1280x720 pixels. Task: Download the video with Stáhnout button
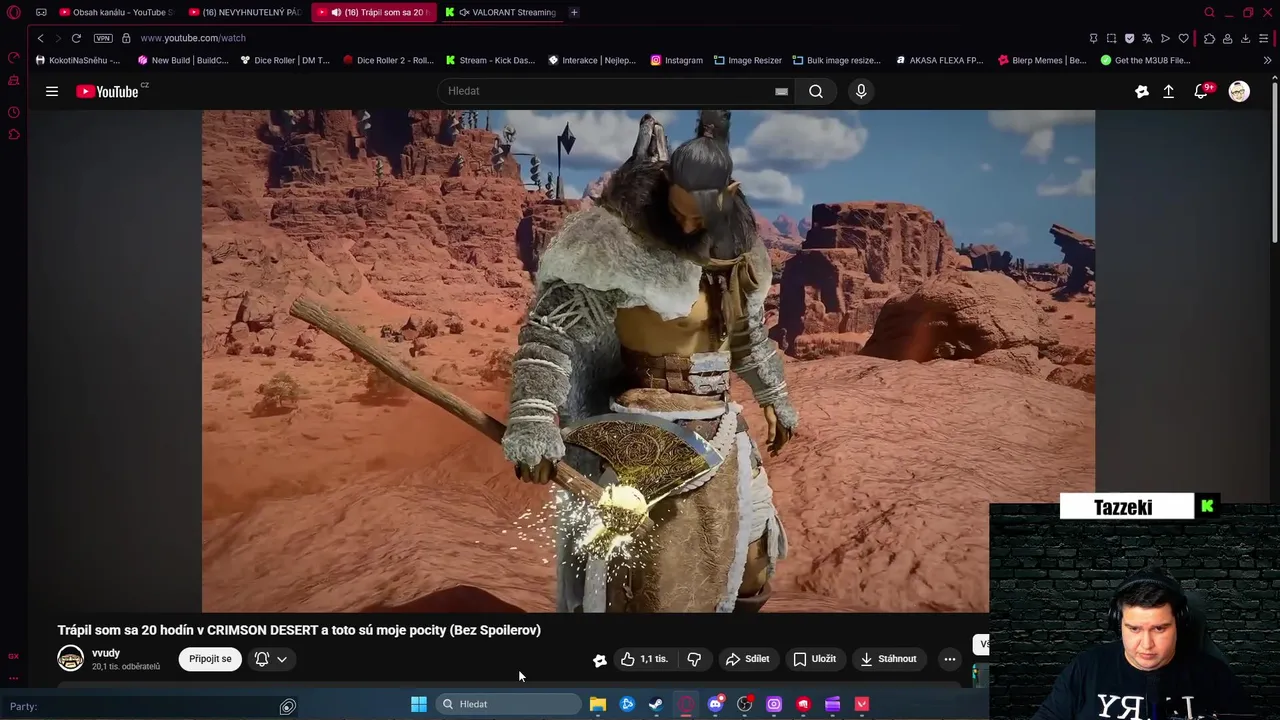(x=888, y=659)
